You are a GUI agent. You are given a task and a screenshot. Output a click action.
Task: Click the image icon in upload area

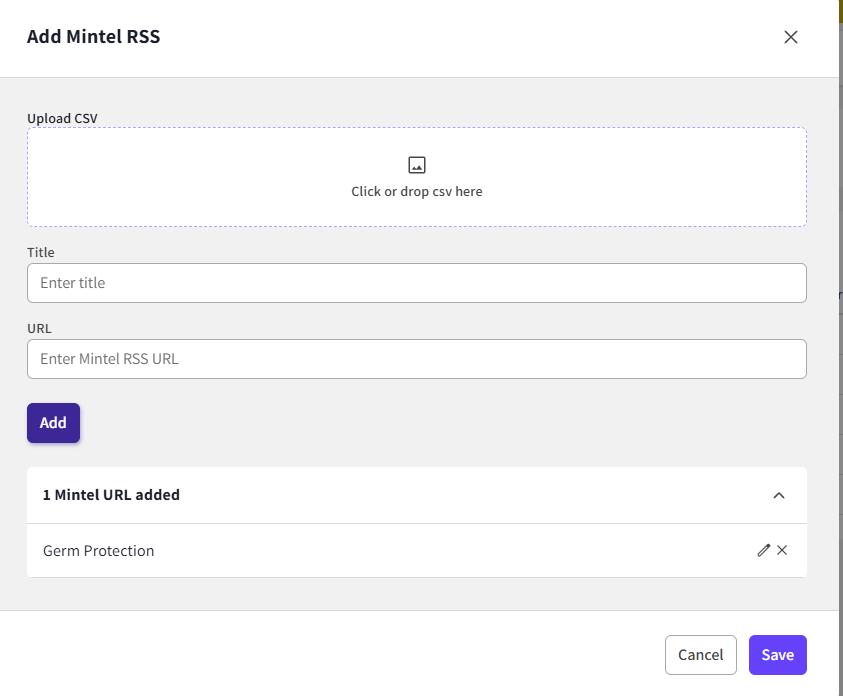417,165
